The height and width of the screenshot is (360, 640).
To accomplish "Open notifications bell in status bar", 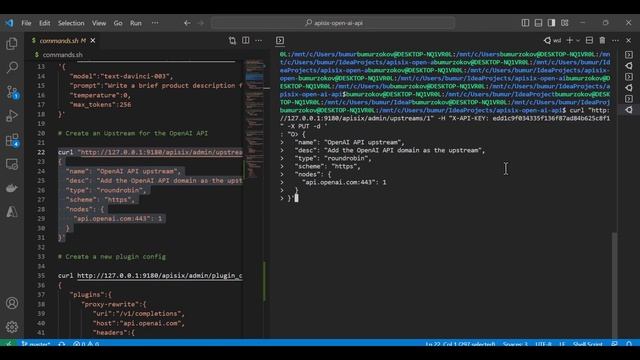I will point(629,344).
